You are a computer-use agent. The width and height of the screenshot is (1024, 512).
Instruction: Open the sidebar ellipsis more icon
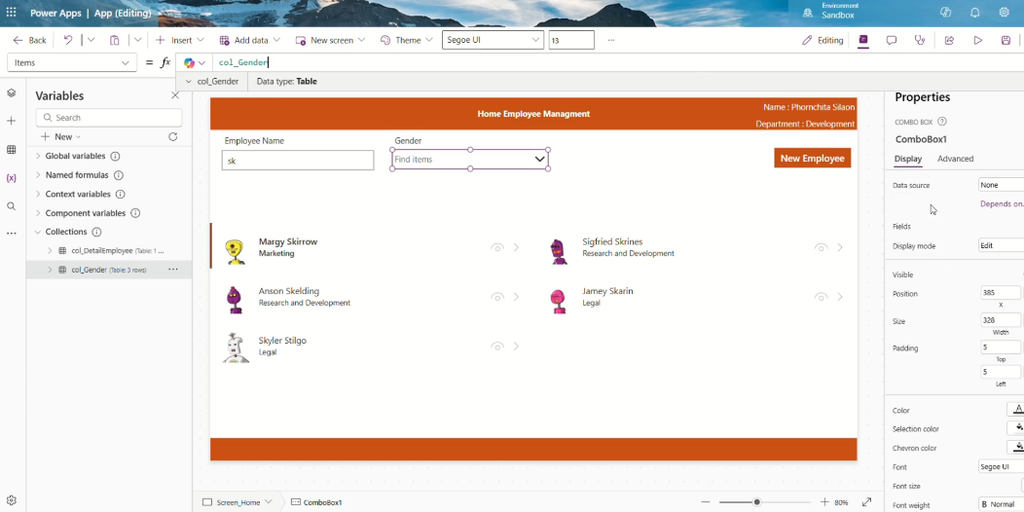tap(11, 233)
